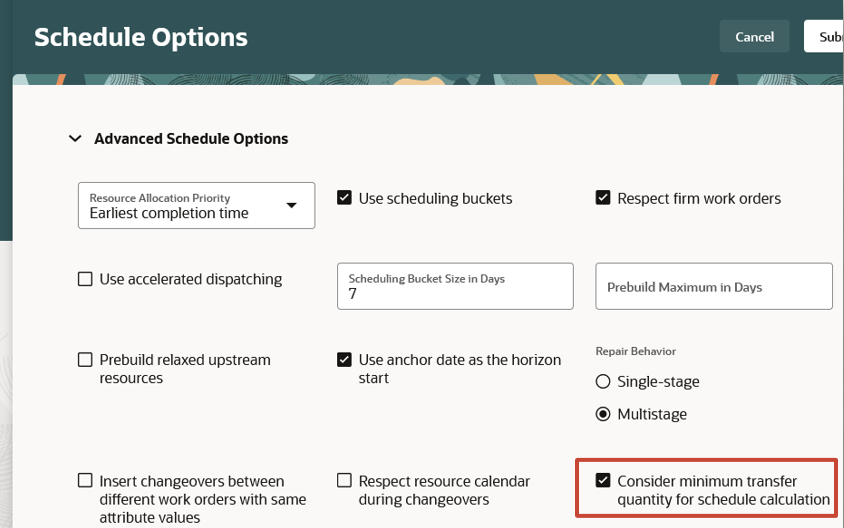The width and height of the screenshot is (844, 528).
Task: Click the Prebuild Maximum in Days field
Action: pyautogui.click(x=713, y=287)
